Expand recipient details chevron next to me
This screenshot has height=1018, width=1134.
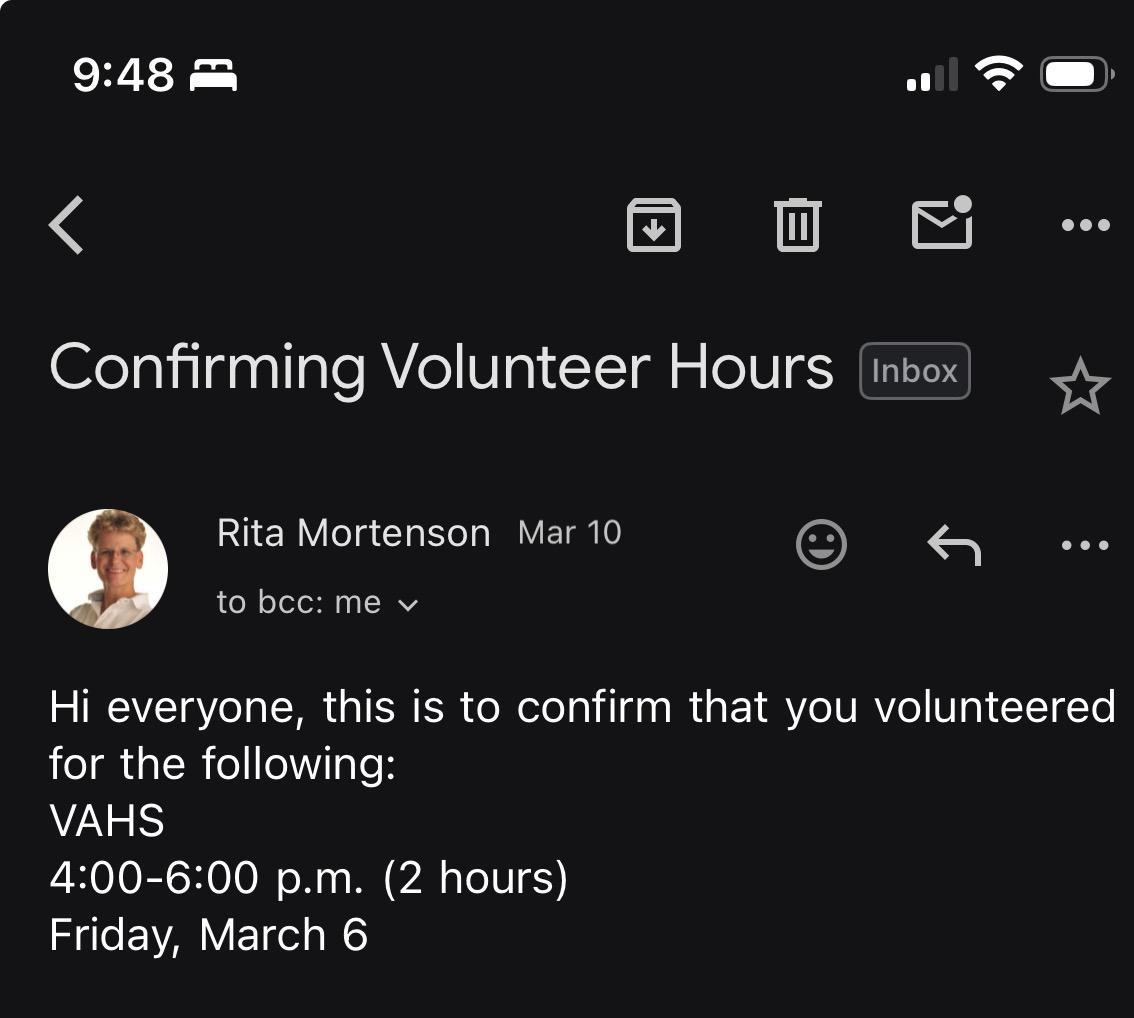[408, 604]
